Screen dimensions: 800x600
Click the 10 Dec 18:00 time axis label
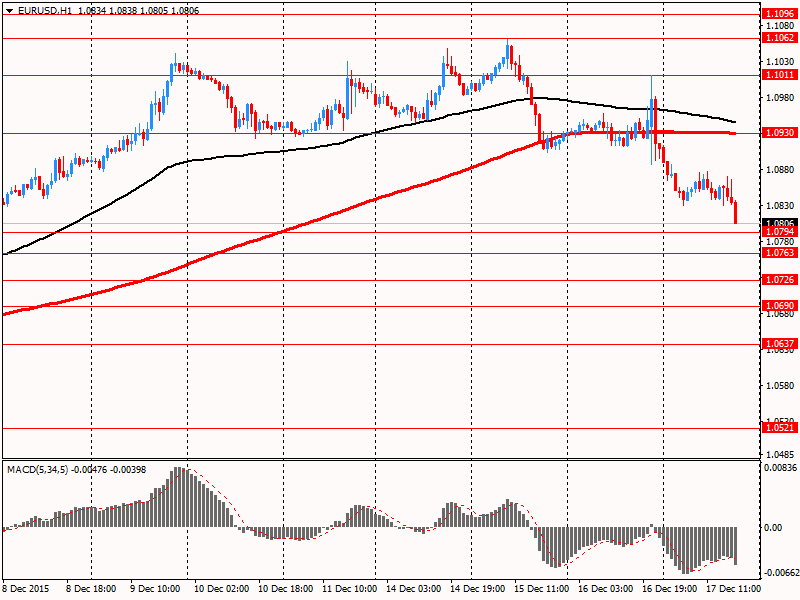tap(286, 589)
